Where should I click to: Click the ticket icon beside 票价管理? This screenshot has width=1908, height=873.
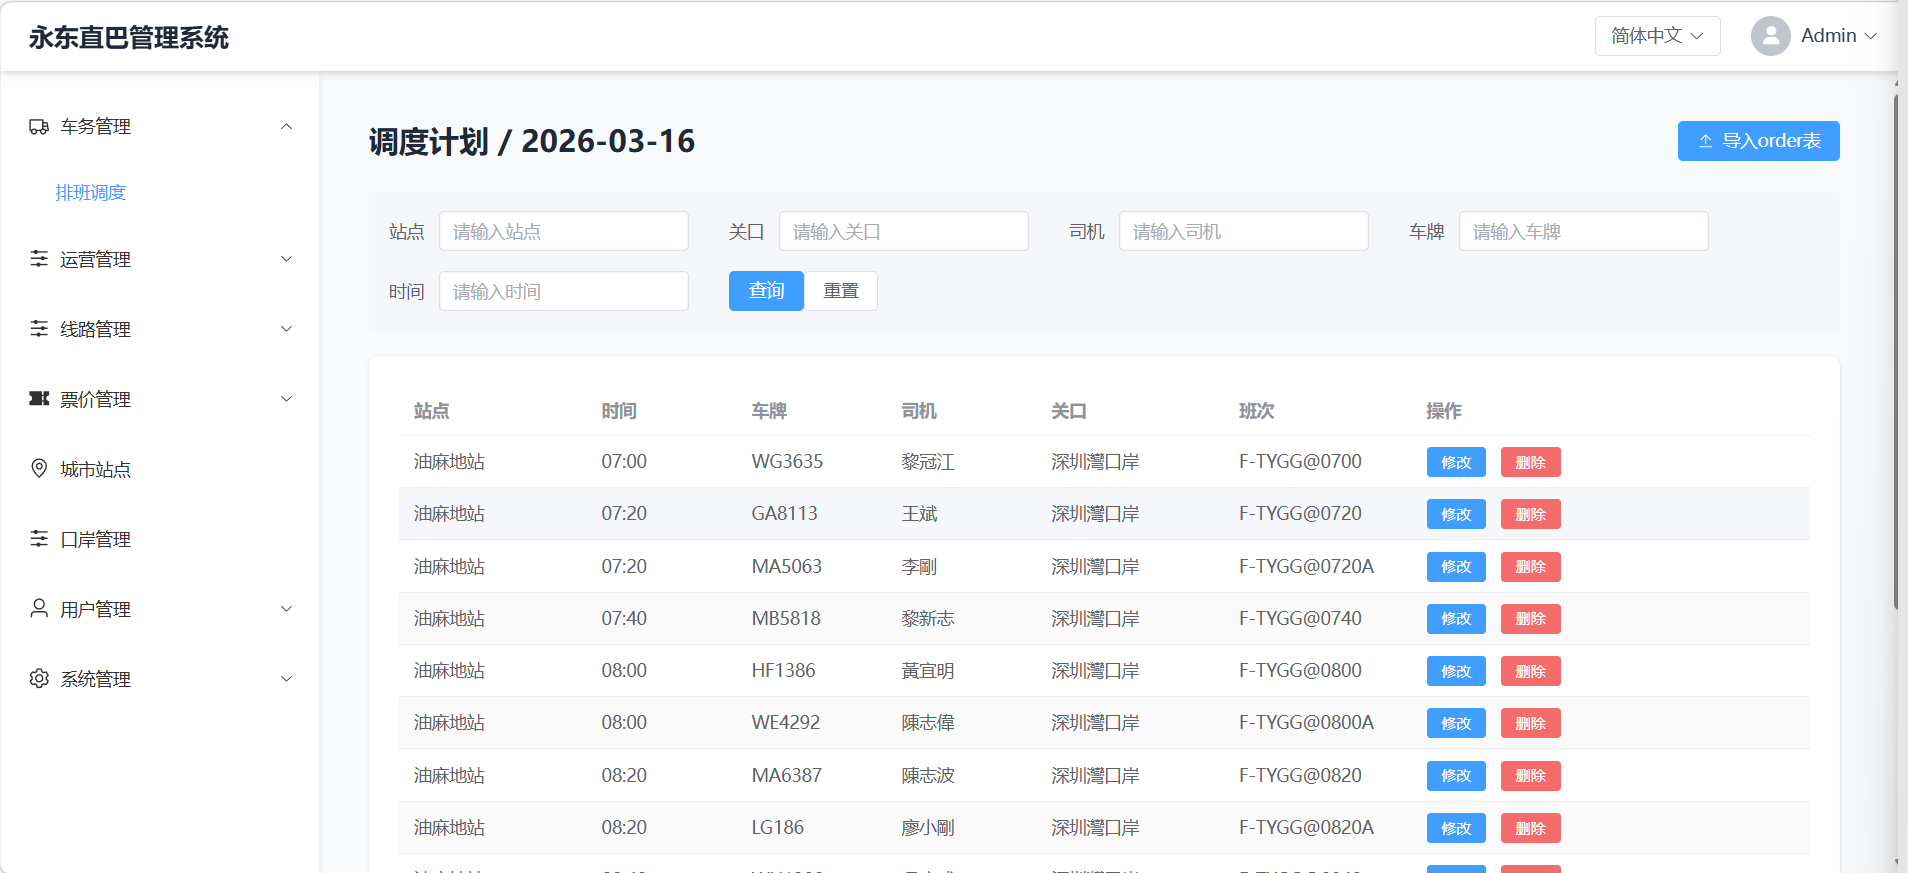pos(39,399)
